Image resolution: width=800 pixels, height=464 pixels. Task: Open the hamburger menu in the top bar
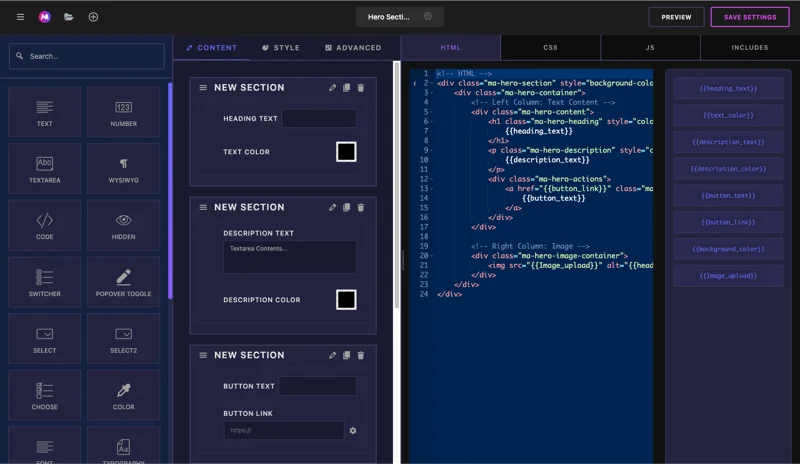(20, 17)
